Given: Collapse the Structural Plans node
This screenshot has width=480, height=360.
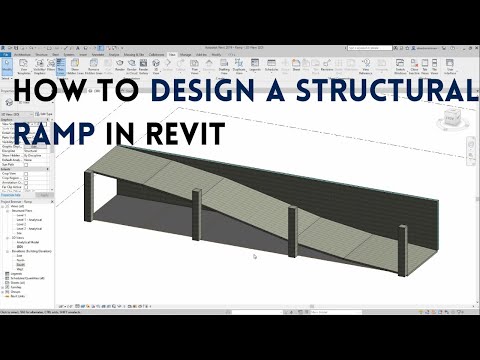Looking at the screenshot, I should click(8, 211).
